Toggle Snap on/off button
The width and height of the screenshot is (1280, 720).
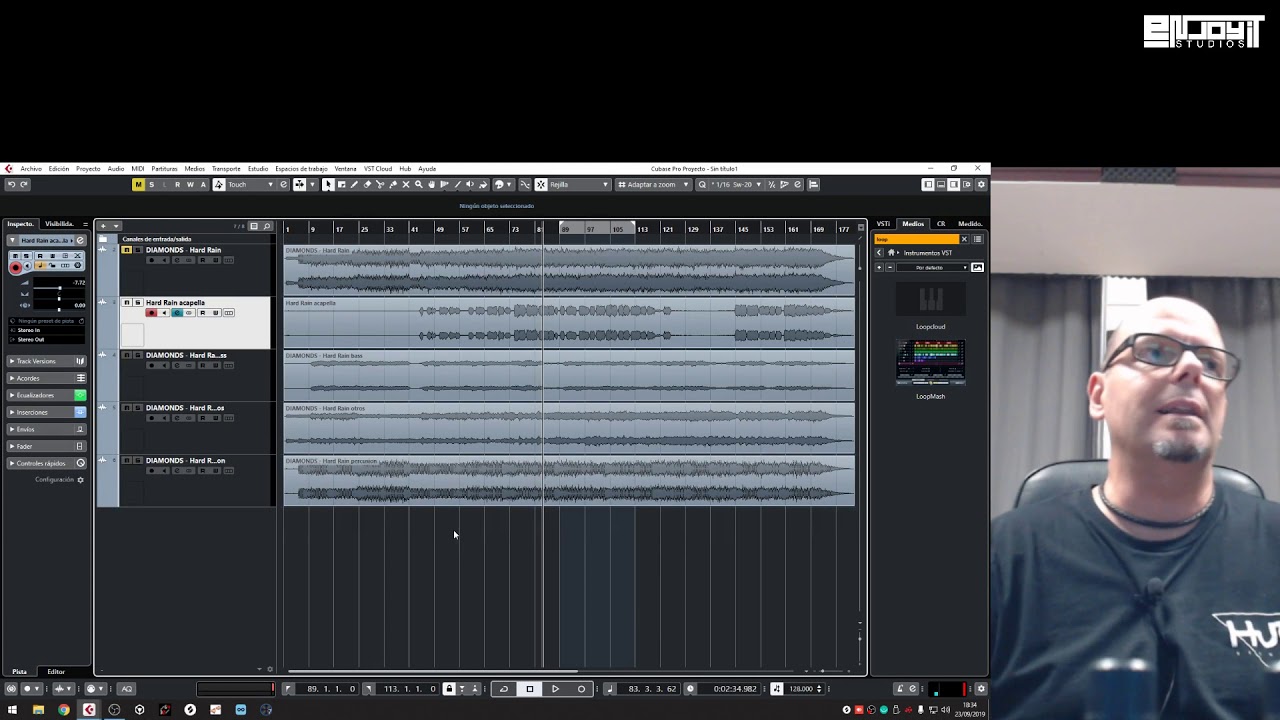pyautogui.click(x=541, y=184)
